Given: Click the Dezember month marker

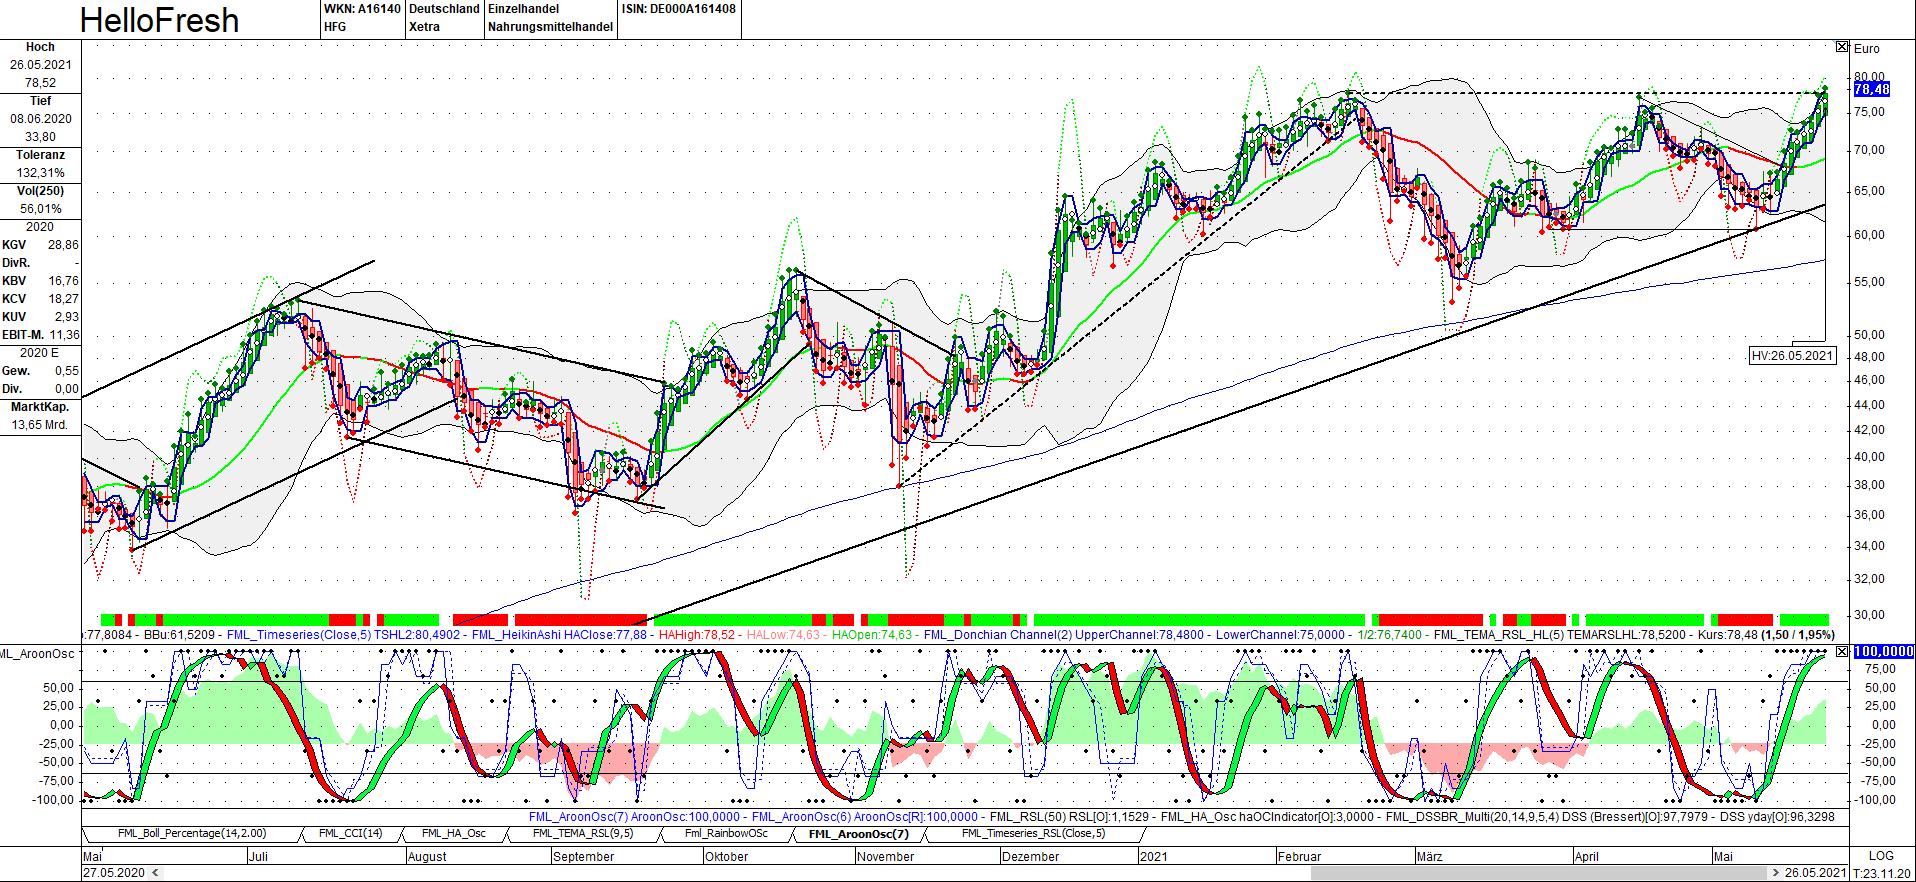Looking at the screenshot, I should [x=1030, y=857].
